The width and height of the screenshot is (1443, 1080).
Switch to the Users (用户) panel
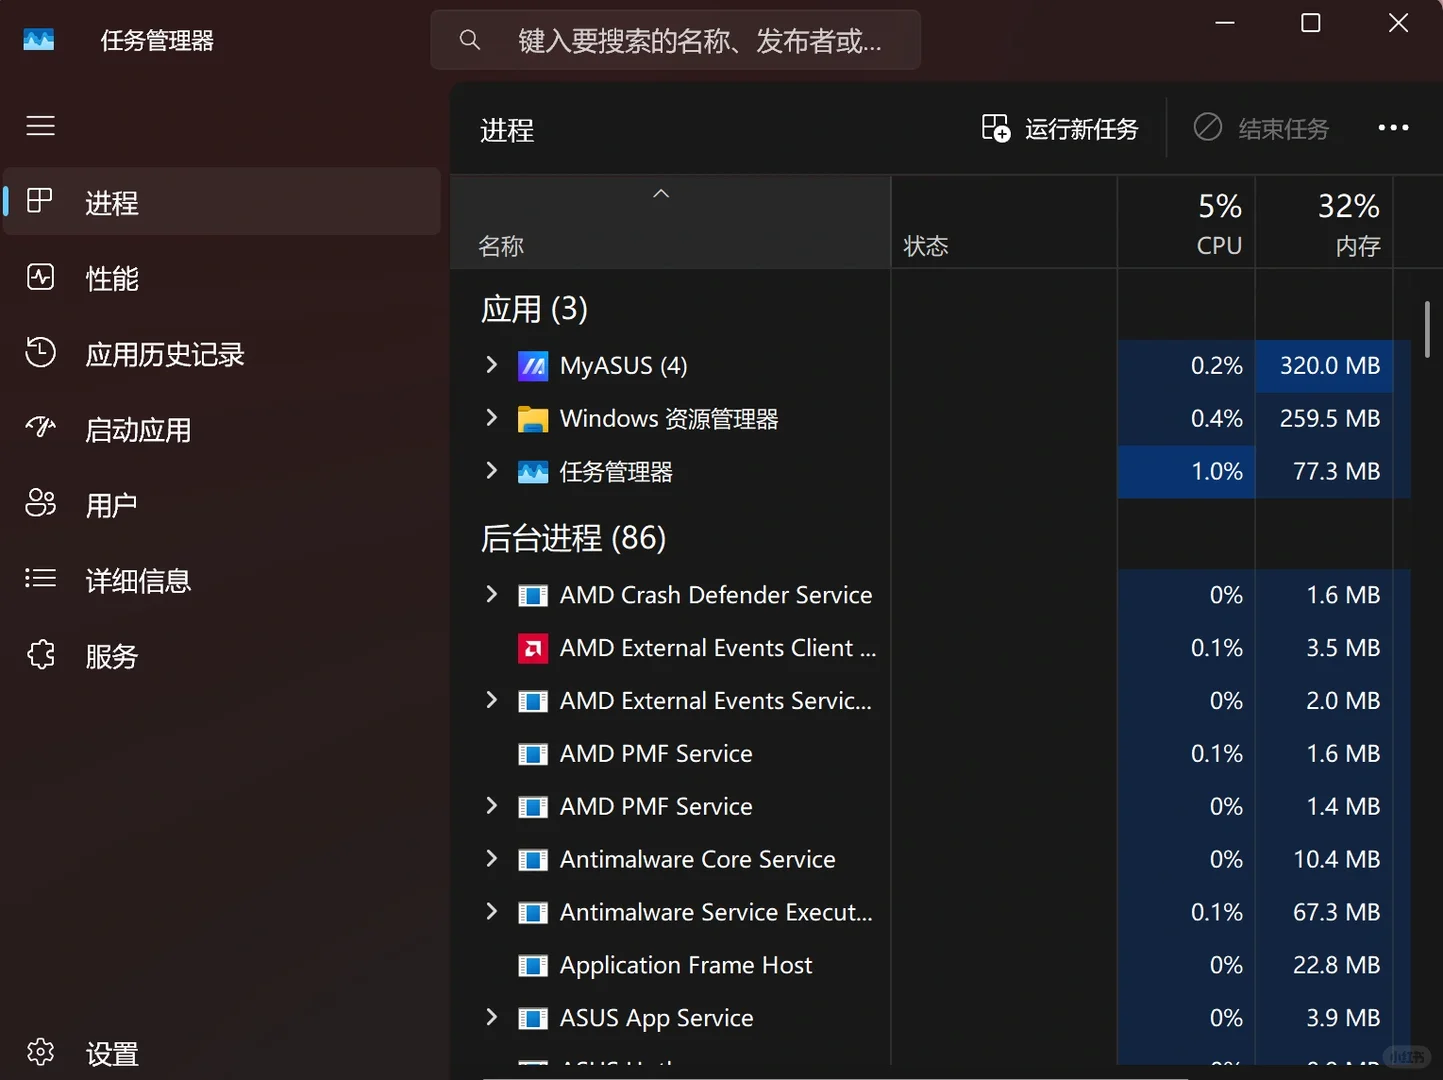click(111, 504)
